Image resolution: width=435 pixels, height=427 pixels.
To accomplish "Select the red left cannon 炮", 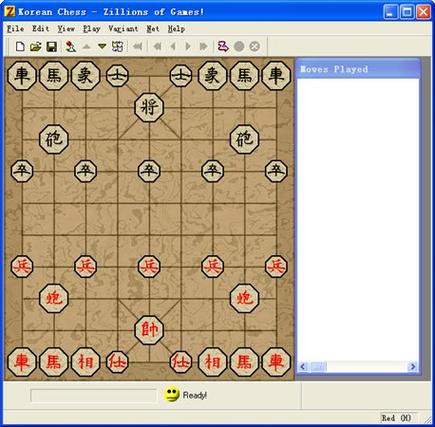I will point(54,298).
